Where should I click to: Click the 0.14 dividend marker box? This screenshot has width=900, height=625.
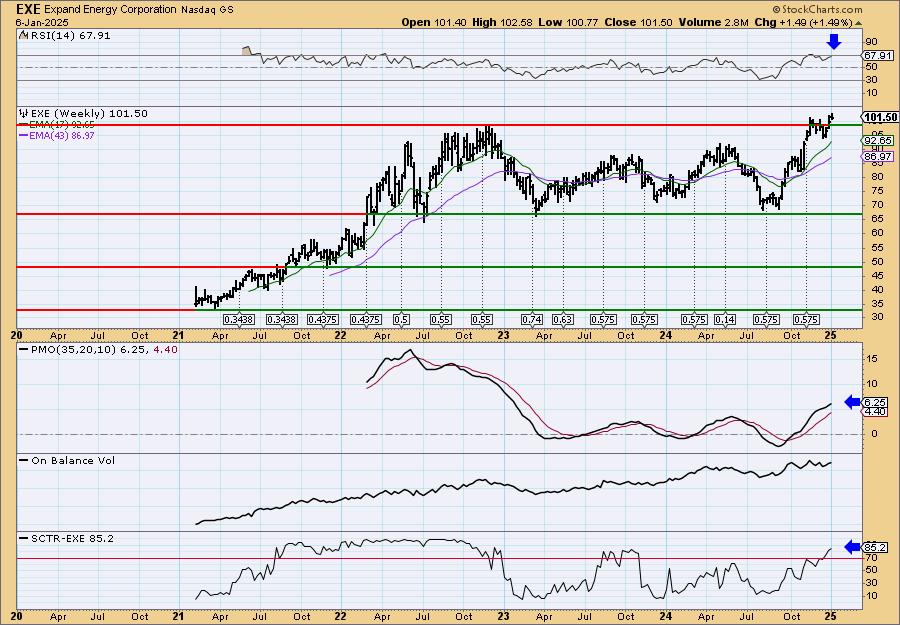click(726, 319)
